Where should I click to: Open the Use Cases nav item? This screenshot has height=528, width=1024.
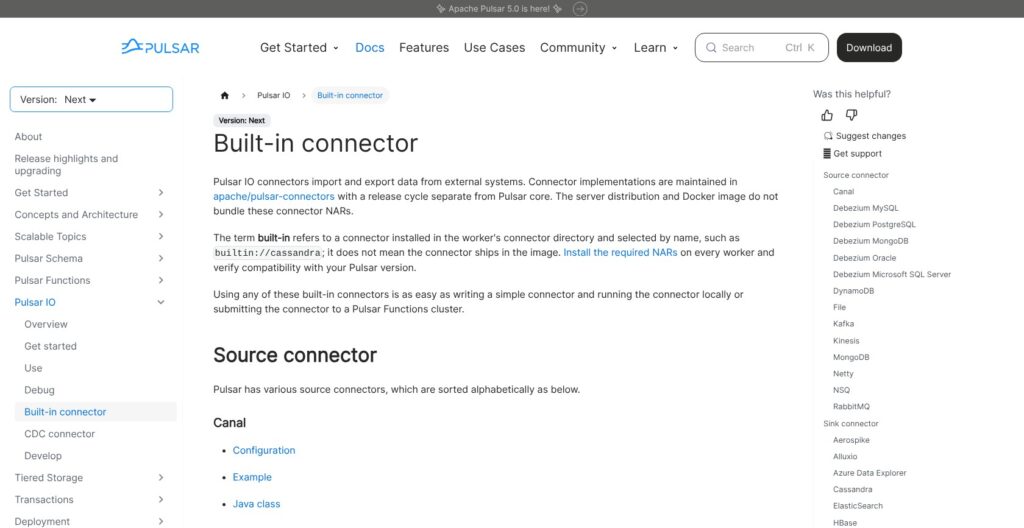[x=494, y=48]
